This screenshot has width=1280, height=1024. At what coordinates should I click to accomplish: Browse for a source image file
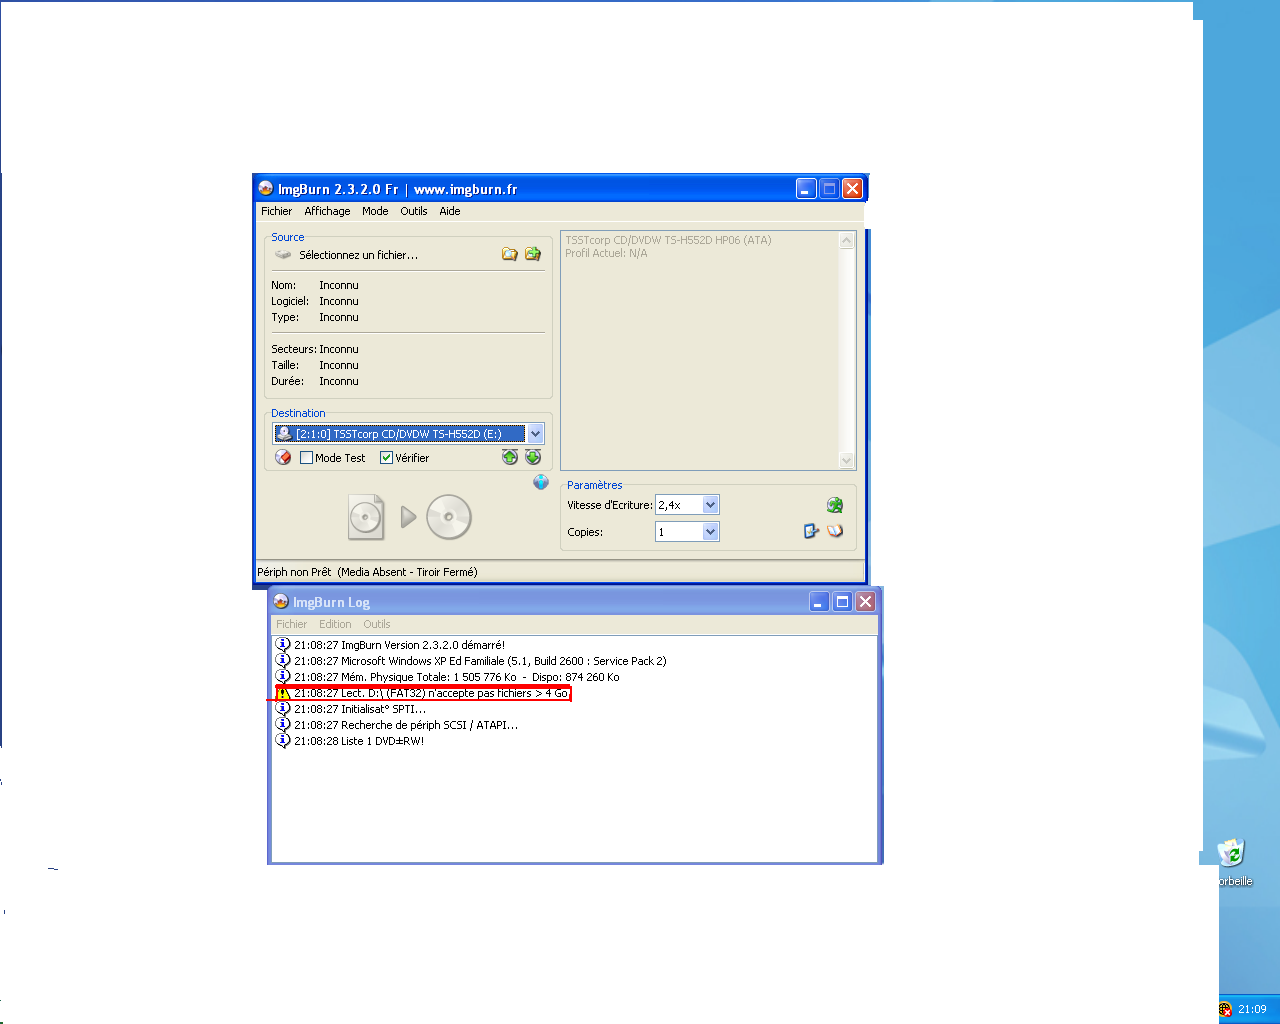[x=510, y=254]
